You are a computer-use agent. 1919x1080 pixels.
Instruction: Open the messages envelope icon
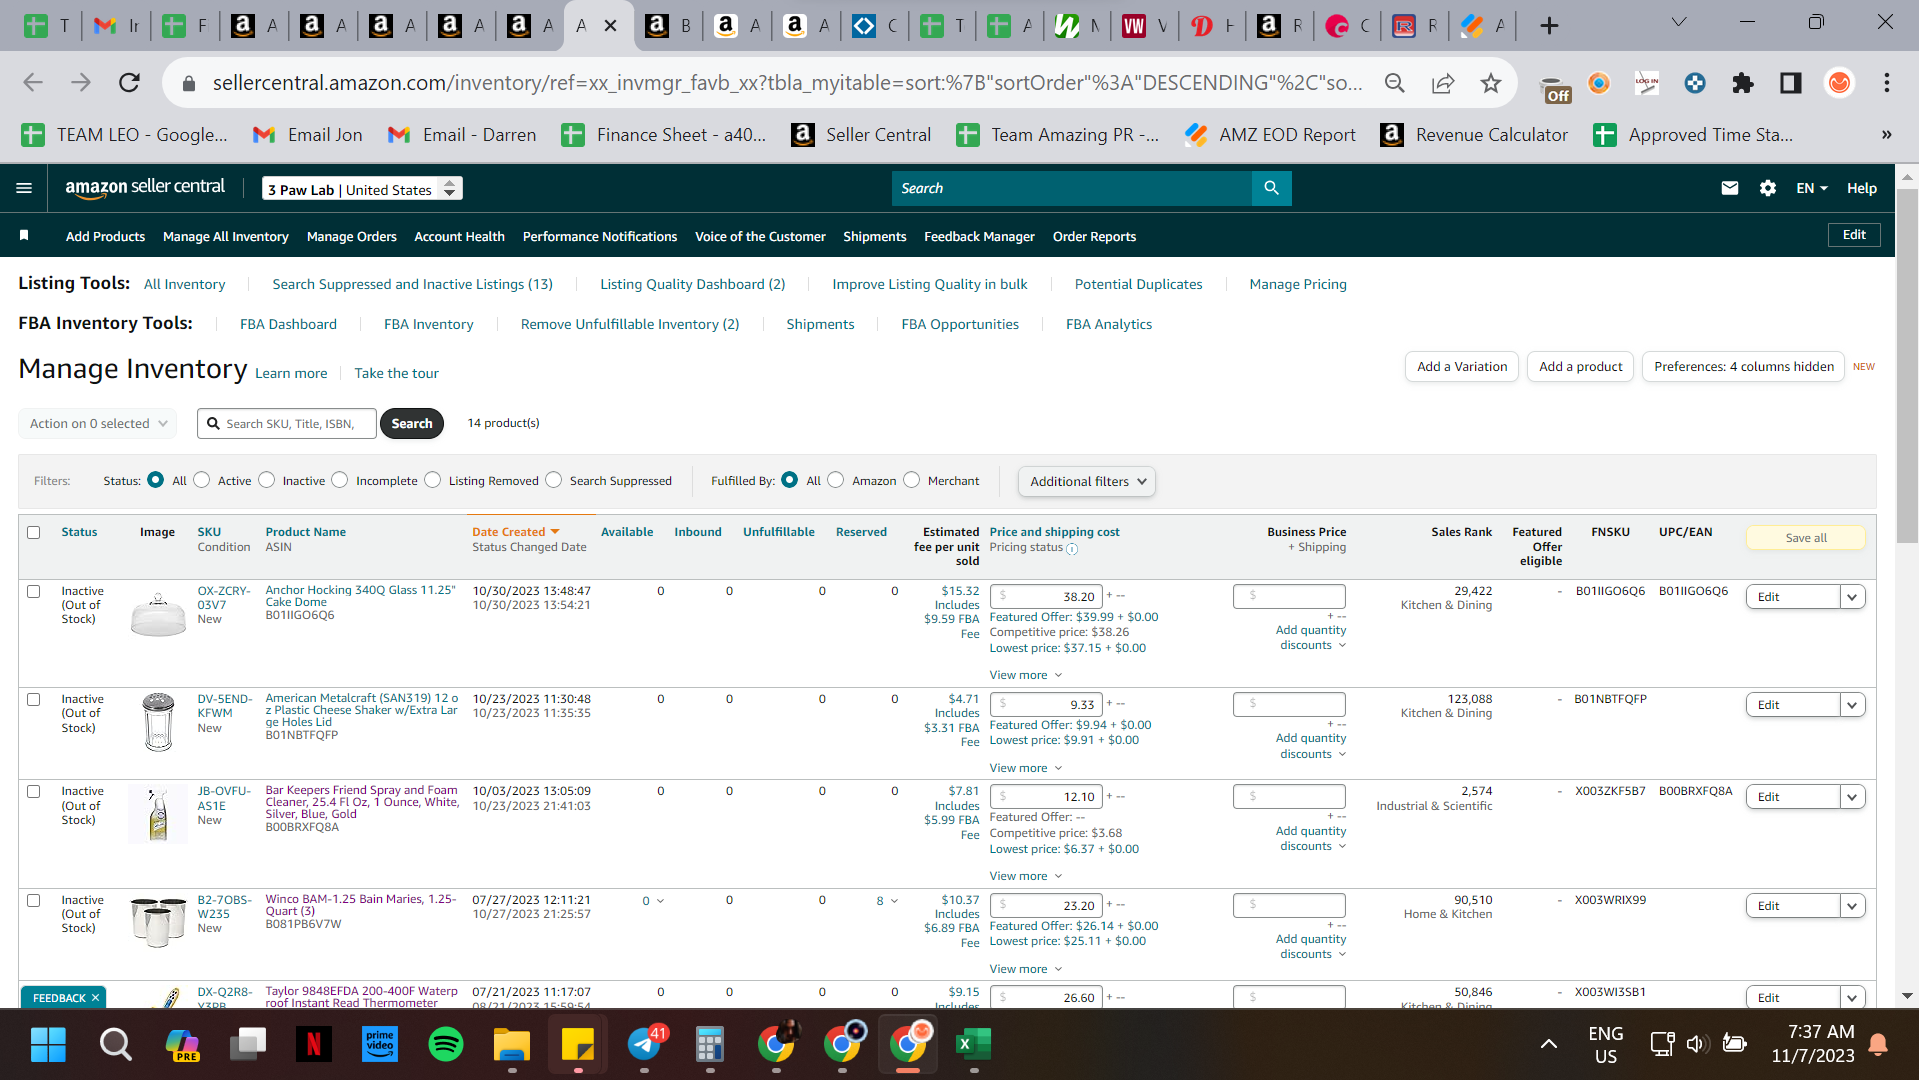point(1729,188)
